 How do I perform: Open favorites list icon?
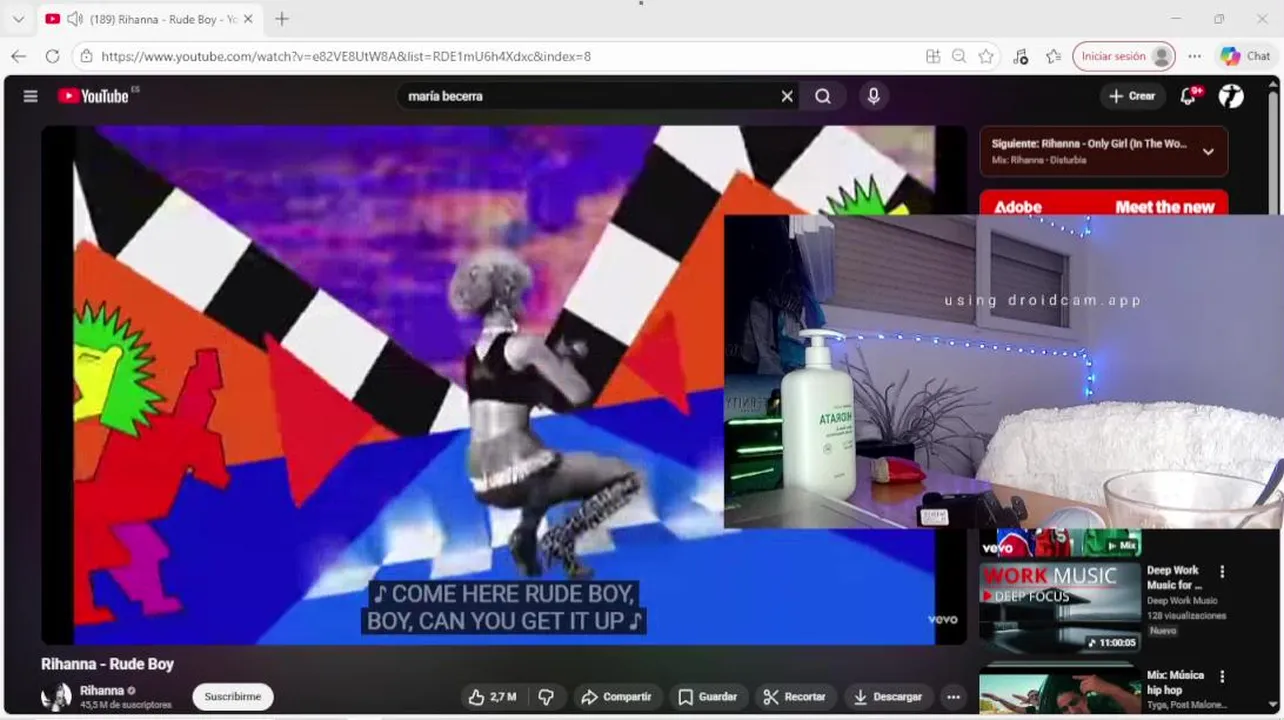point(1053,56)
